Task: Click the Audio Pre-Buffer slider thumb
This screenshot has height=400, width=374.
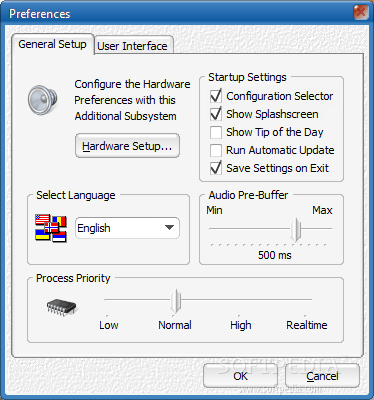Action: pyautogui.click(x=295, y=229)
